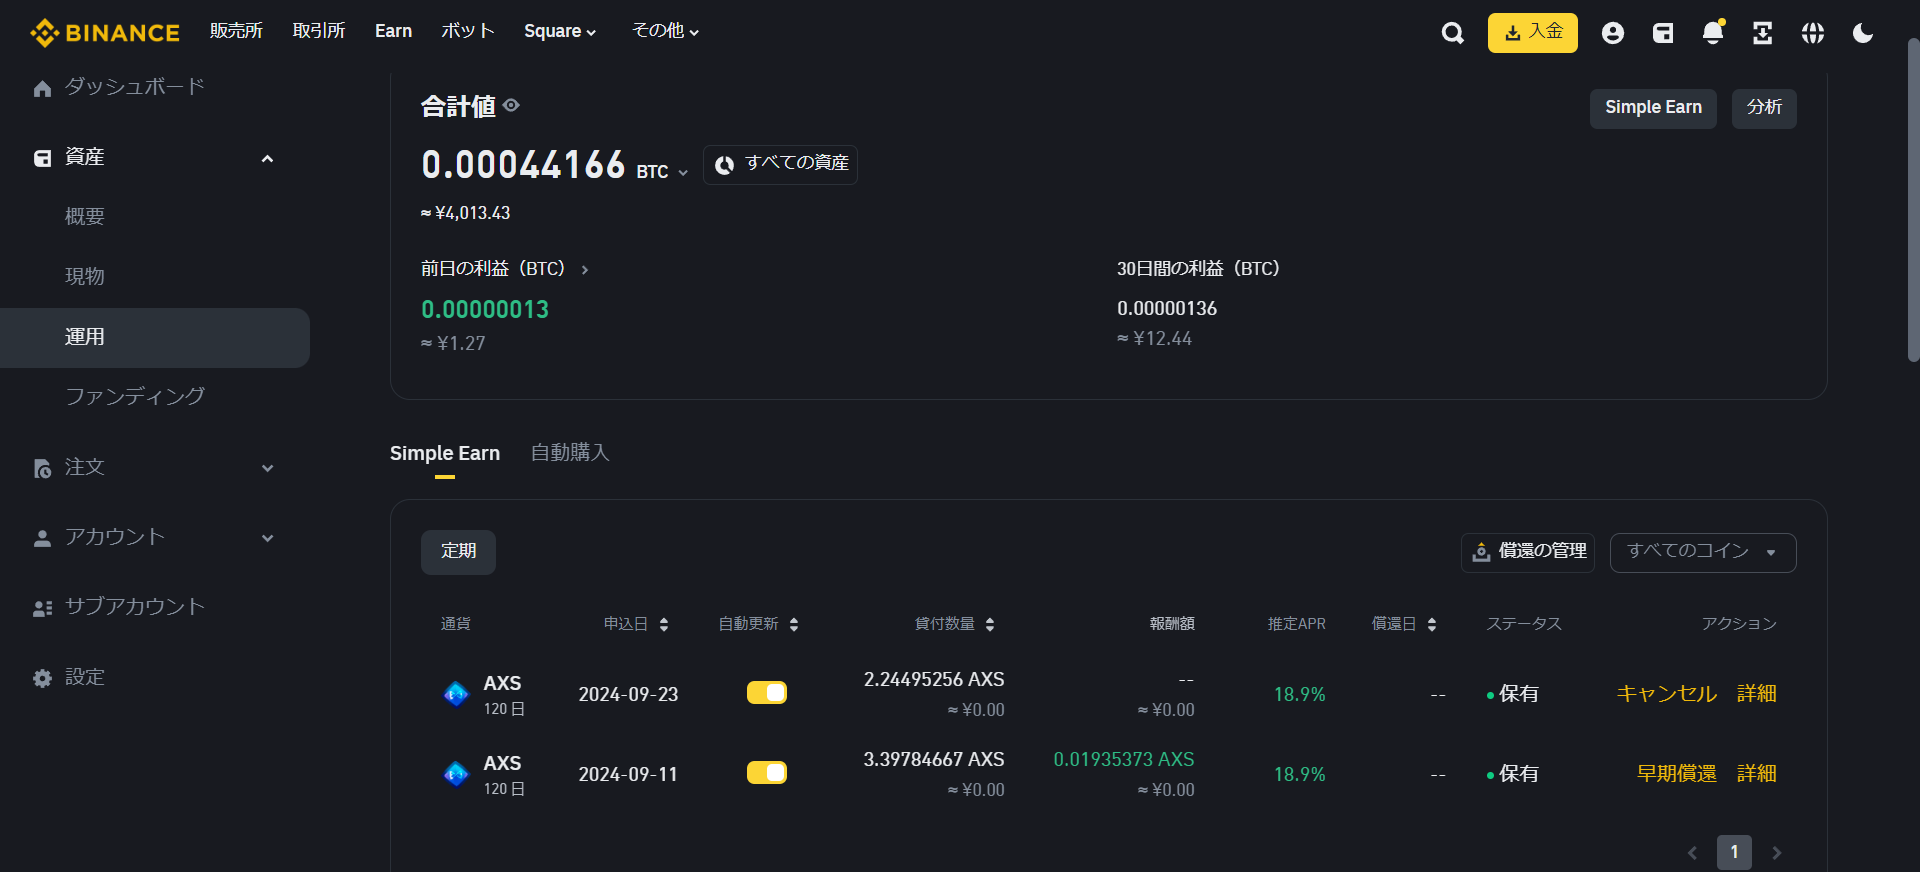Click the orders icon beside 注文
The height and width of the screenshot is (872, 1920).
[42, 468]
